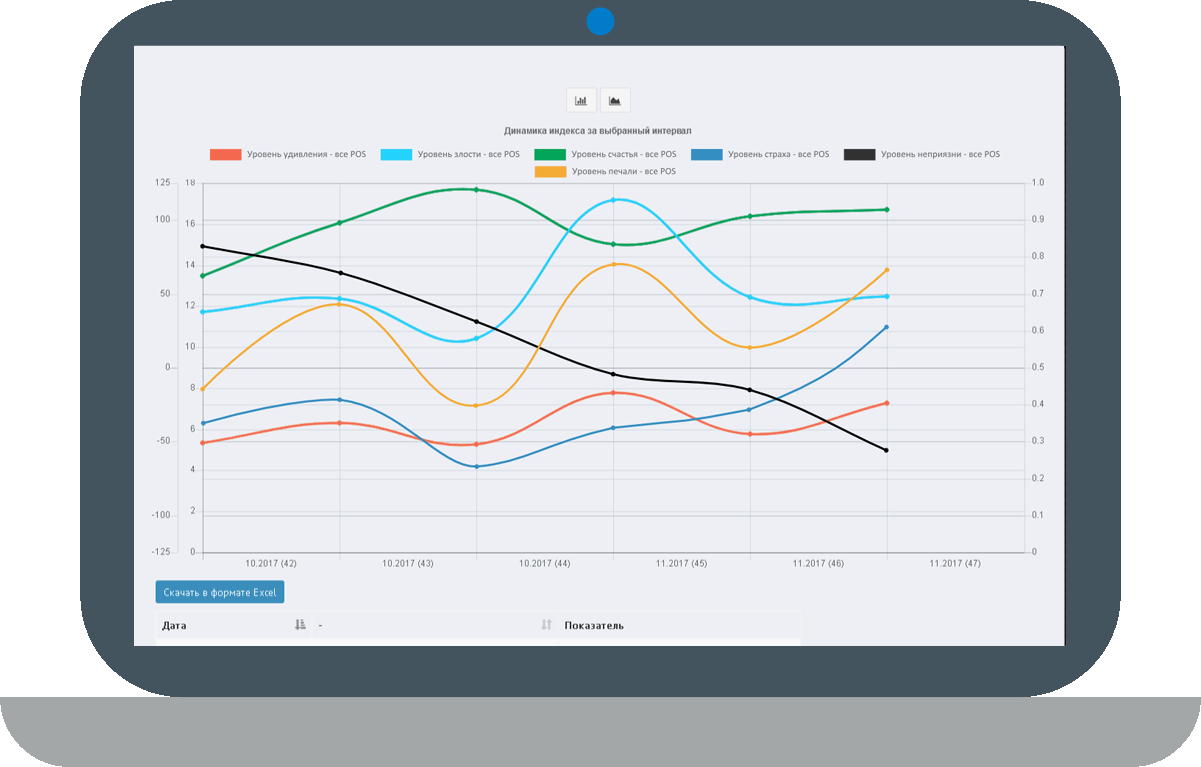Viewport: 1201px width, 767px height.
Task: Select x-axis label 10.2017 (43)
Action: [x=408, y=563]
